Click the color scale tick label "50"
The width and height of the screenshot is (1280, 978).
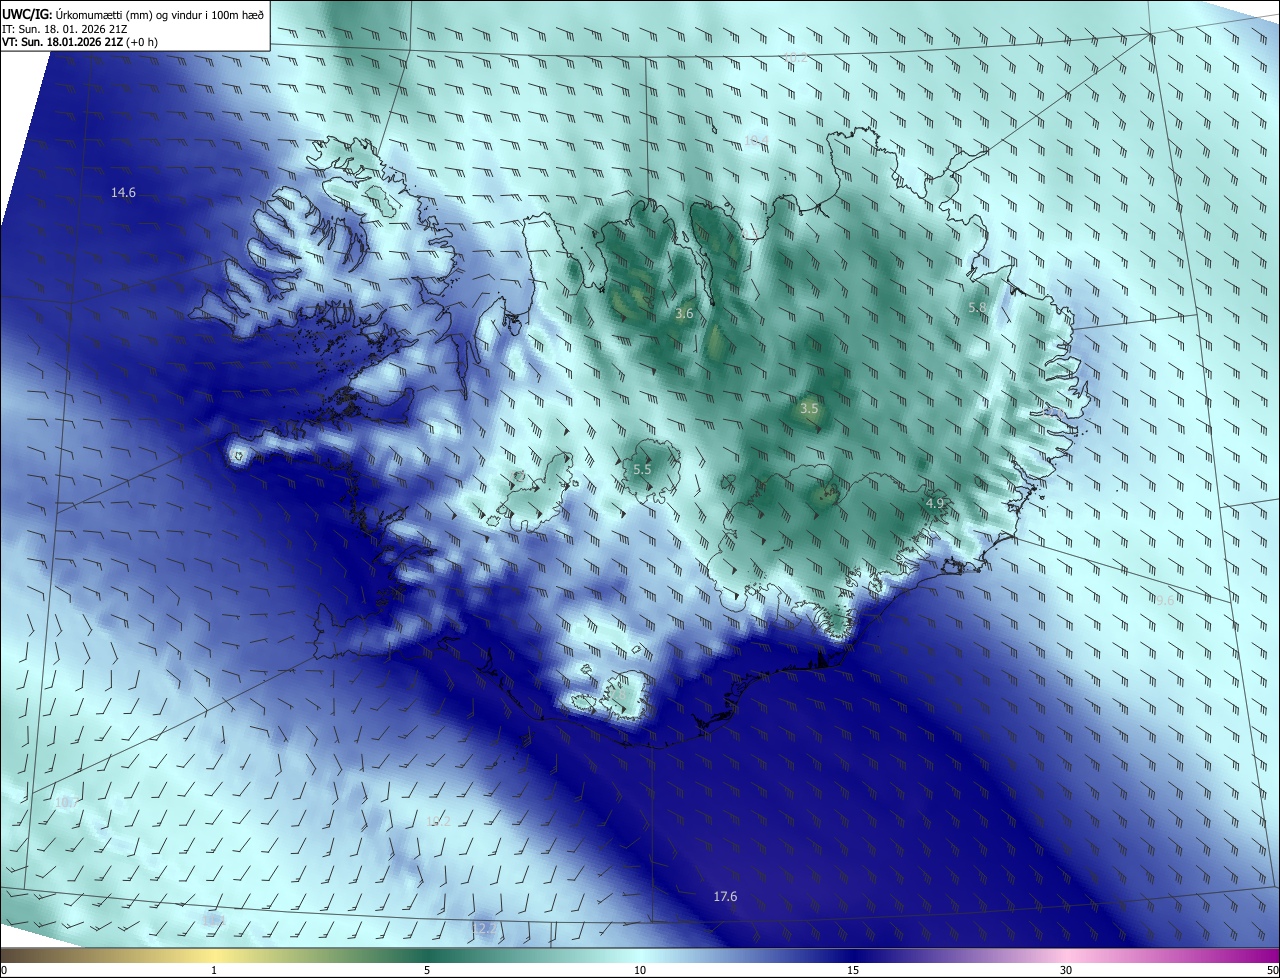[x=1272, y=970]
